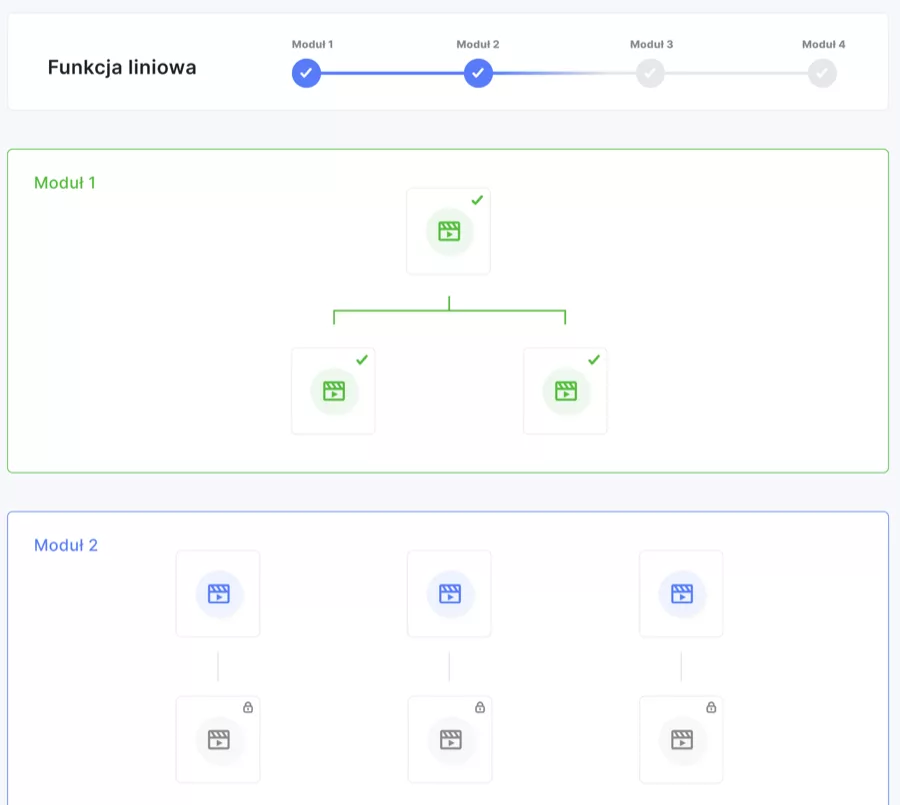This screenshot has width=900, height=805.
Task: Play the third blue video lesson in Moduł 2
Action: 681,594
